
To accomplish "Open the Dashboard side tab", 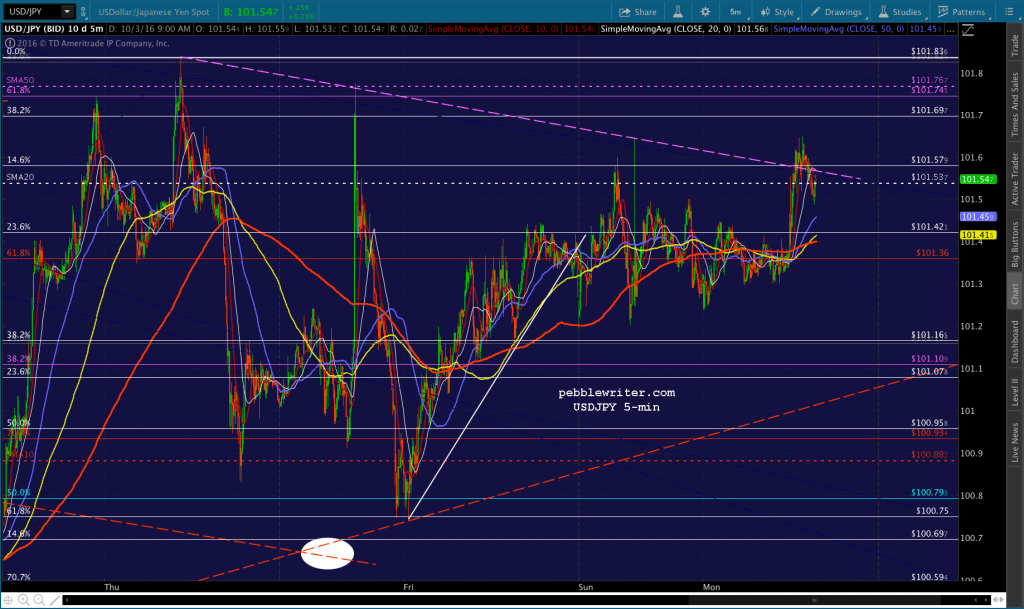I will (x=1015, y=341).
